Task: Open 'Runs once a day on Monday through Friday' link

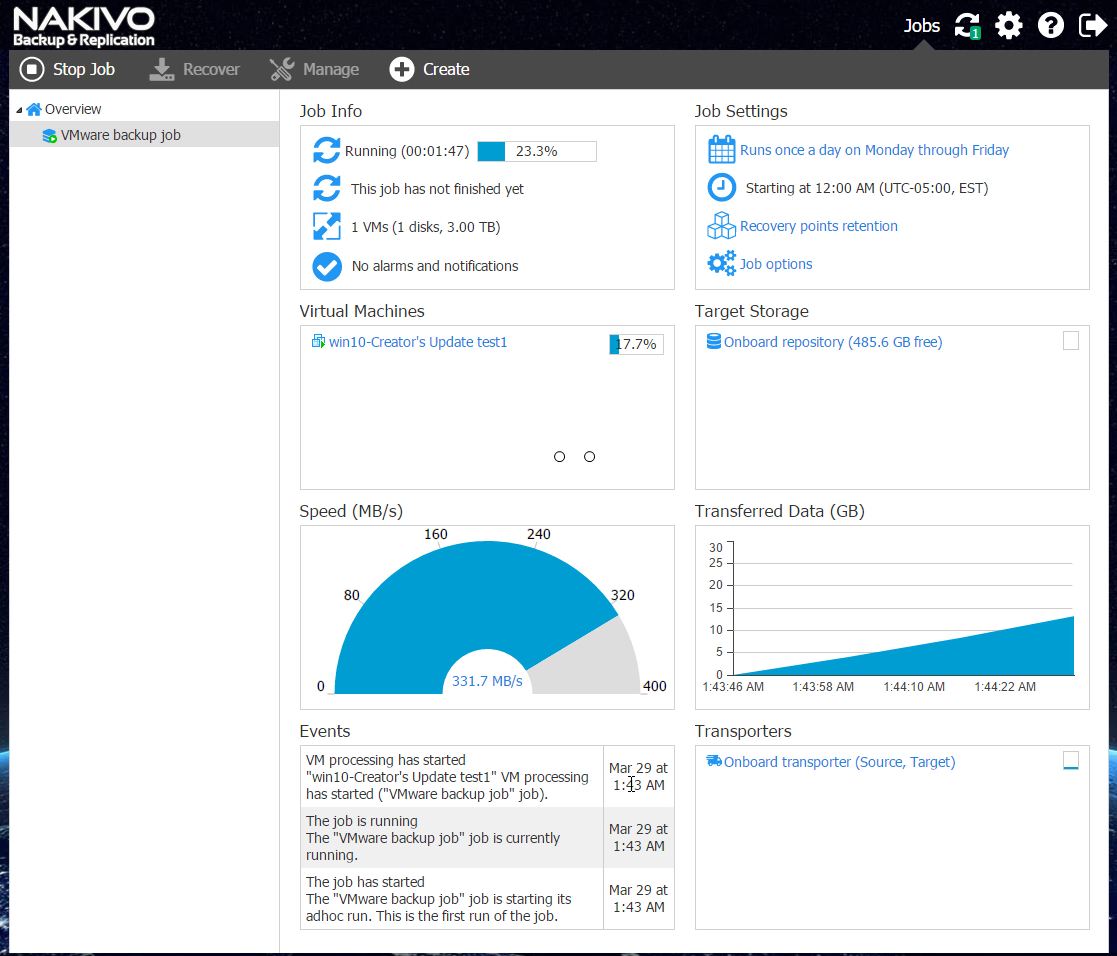Action: [874, 150]
